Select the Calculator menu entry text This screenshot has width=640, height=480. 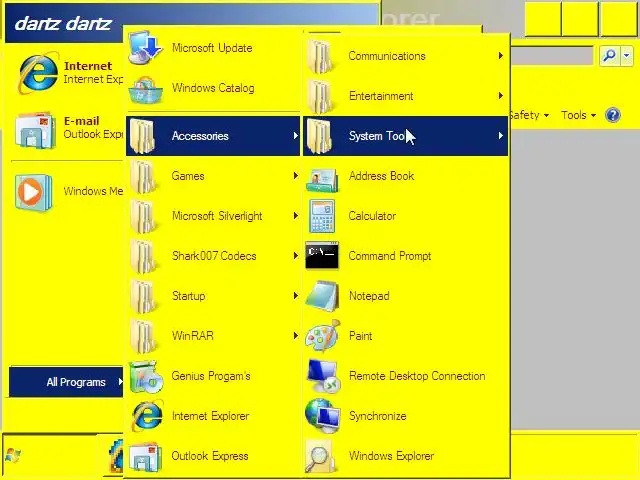372,216
